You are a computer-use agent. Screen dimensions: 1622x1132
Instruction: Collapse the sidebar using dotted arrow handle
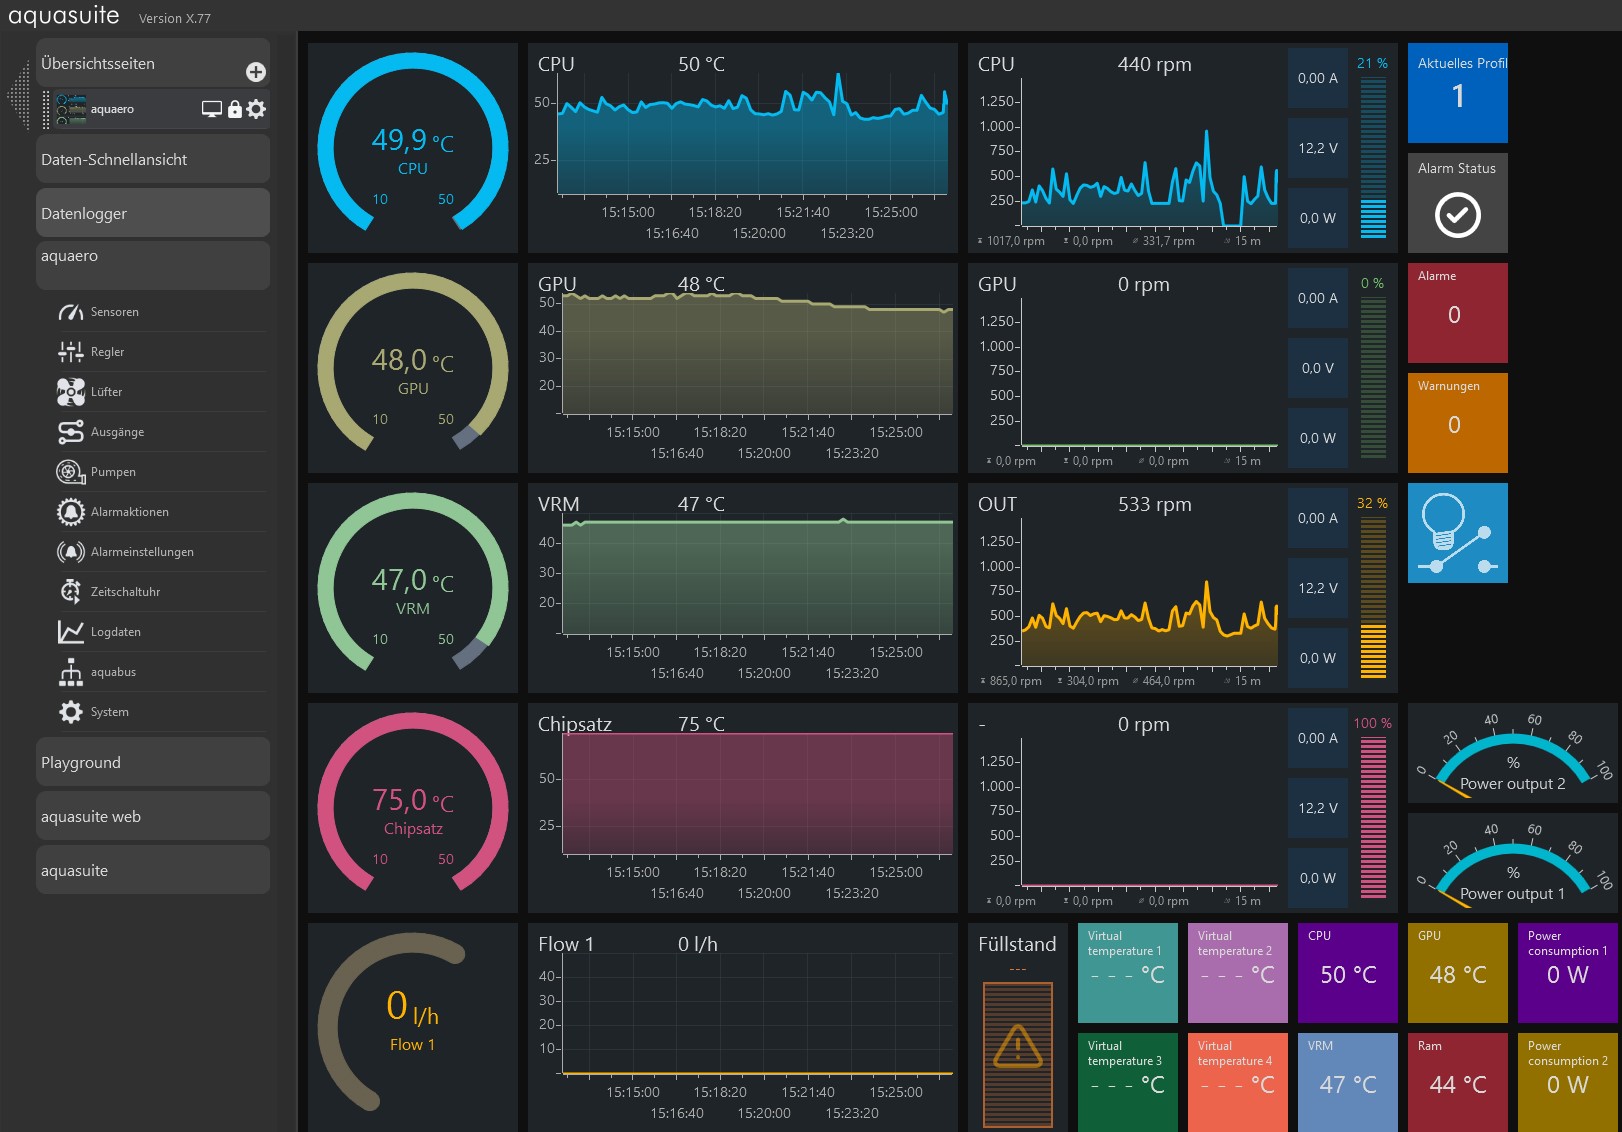pos(18,95)
